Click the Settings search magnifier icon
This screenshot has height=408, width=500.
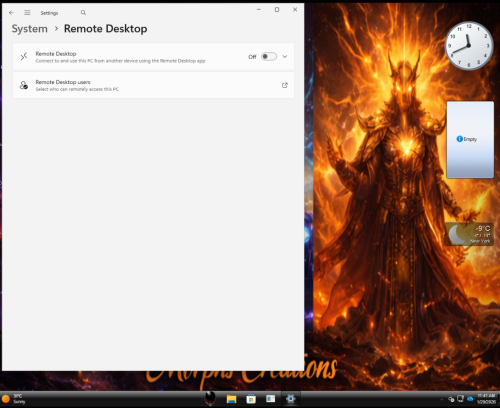pos(83,13)
